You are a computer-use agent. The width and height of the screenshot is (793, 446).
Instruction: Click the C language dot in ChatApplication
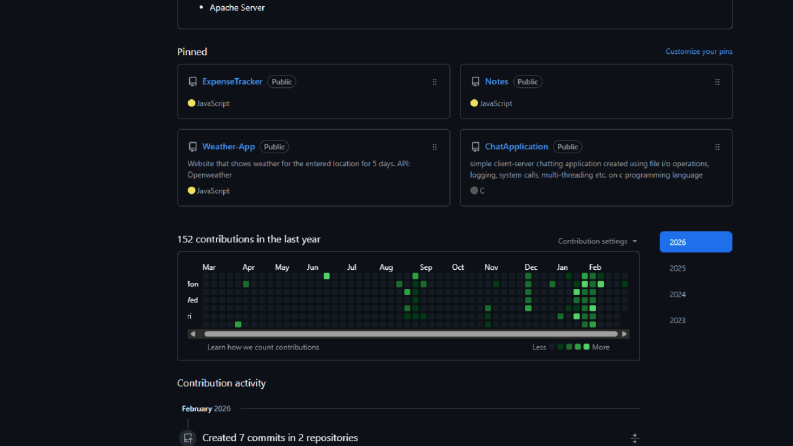(x=474, y=191)
